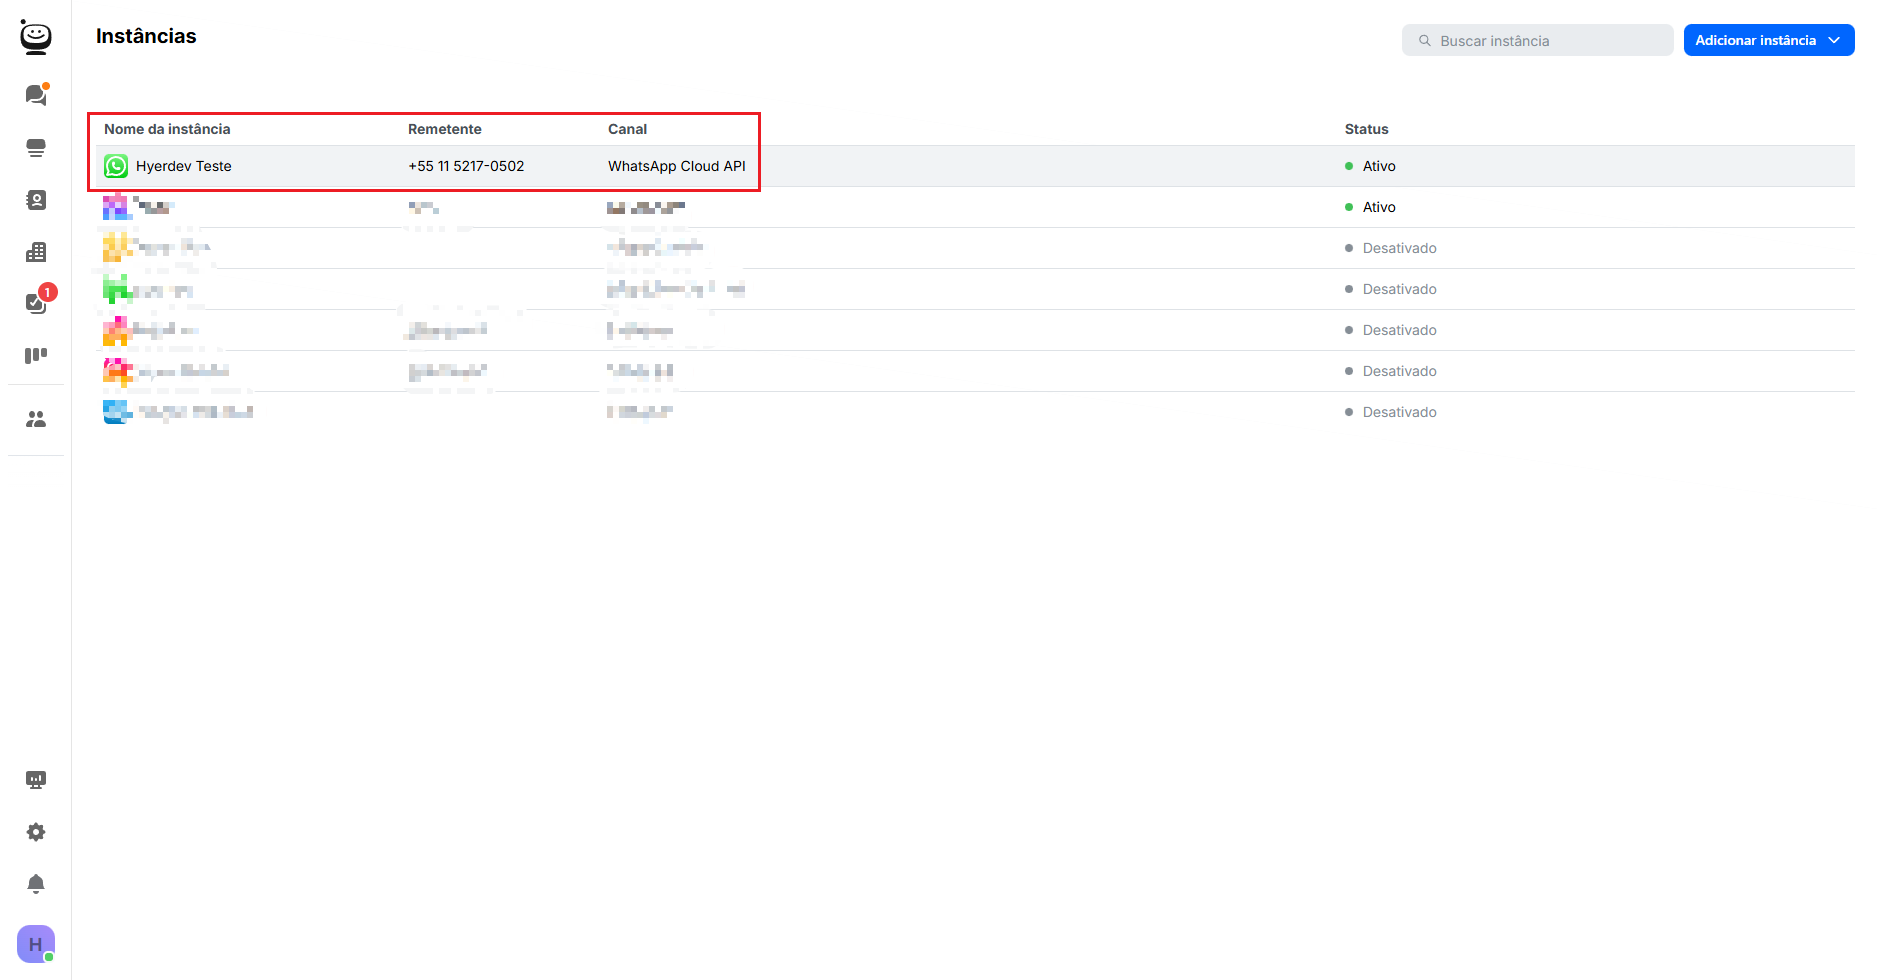
Task: Click the stacked layers icon in sidebar
Action: (x=36, y=148)
